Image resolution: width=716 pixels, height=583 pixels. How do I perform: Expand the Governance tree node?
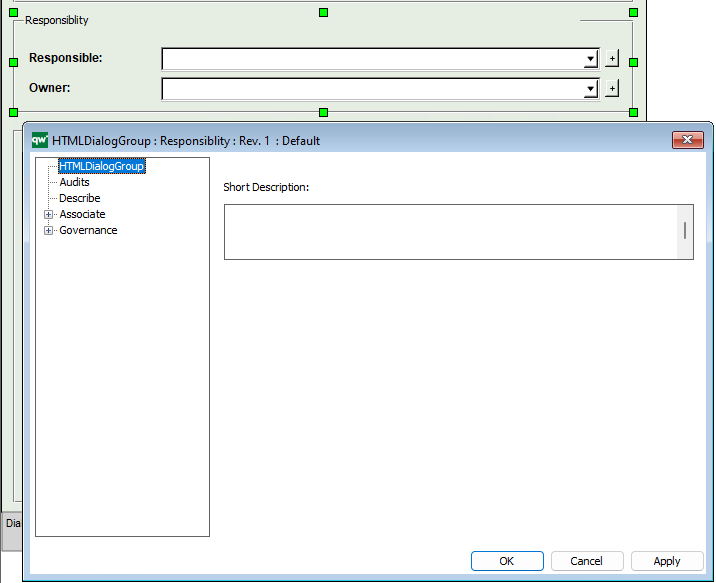point(48,230)
